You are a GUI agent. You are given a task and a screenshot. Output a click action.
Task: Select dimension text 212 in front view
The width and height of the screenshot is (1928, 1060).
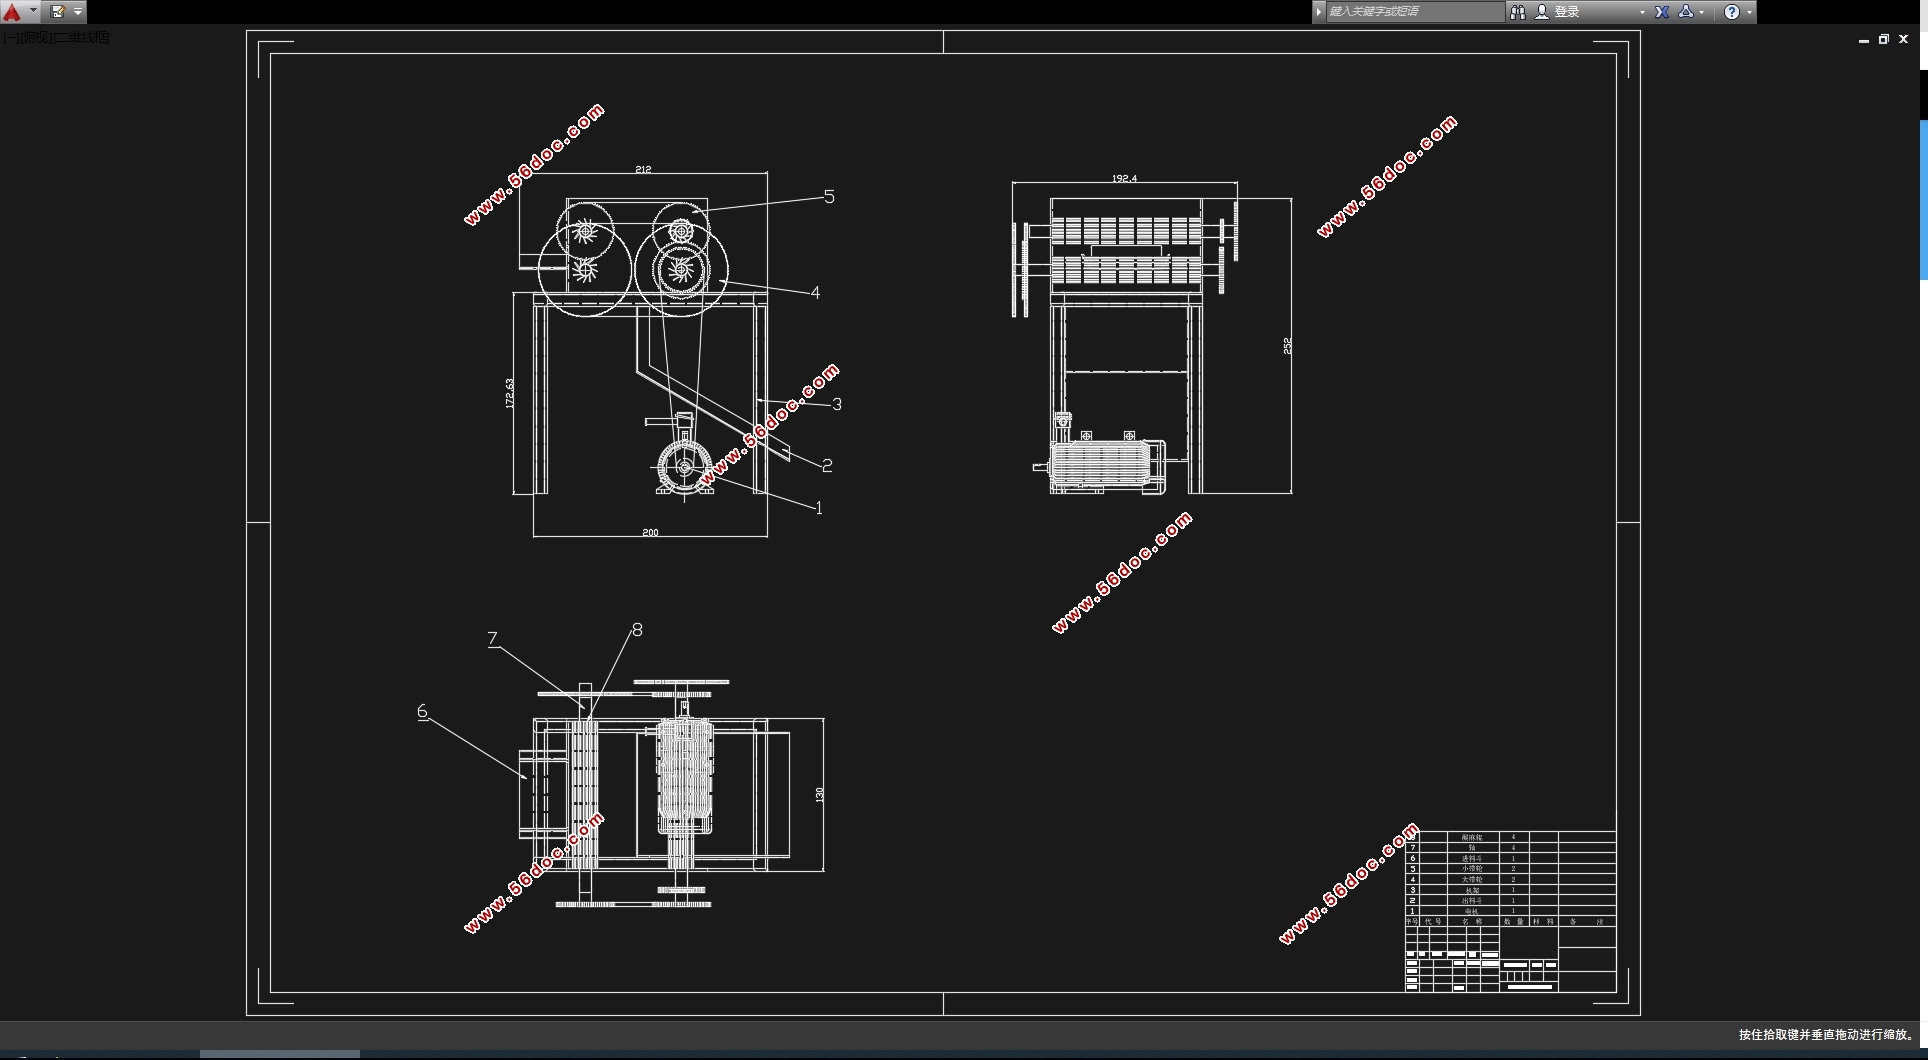[x=643, y=169]
